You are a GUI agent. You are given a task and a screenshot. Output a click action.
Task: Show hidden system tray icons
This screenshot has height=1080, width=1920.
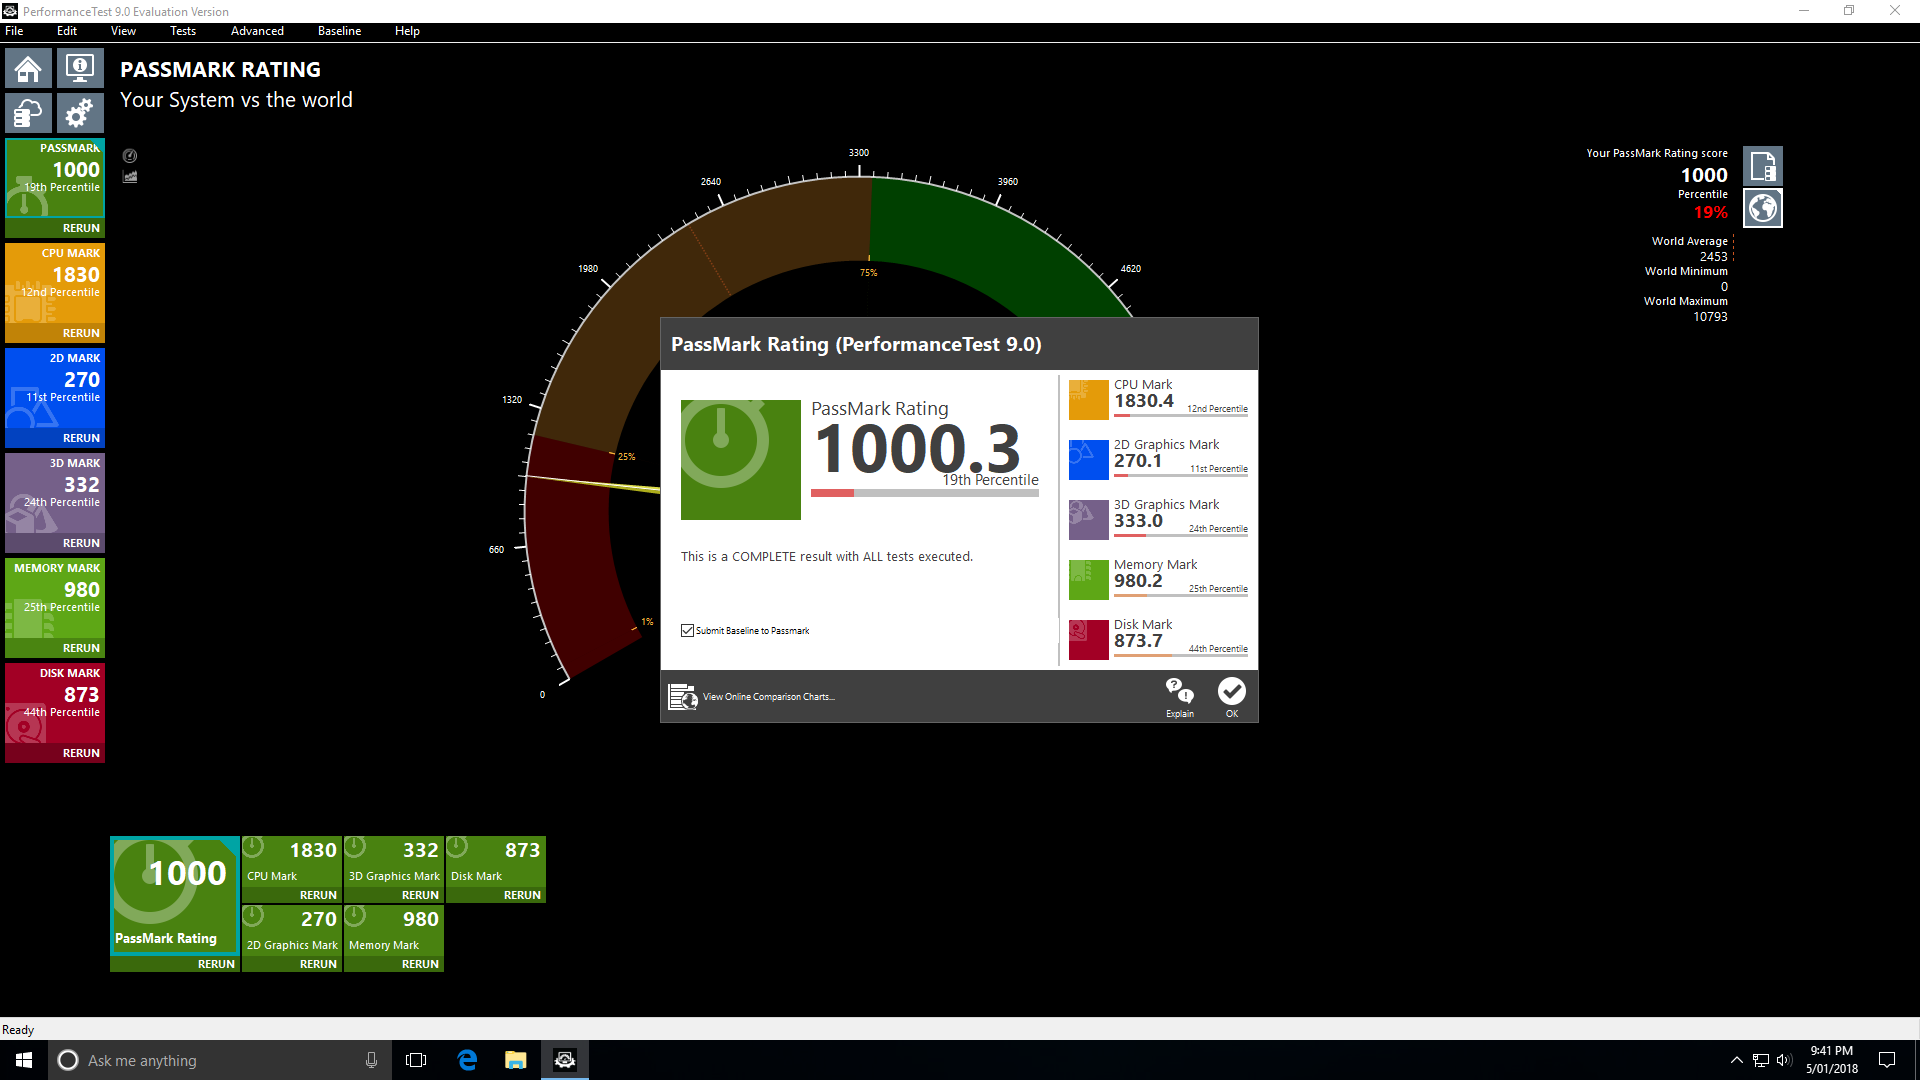pos(1737,1060)
